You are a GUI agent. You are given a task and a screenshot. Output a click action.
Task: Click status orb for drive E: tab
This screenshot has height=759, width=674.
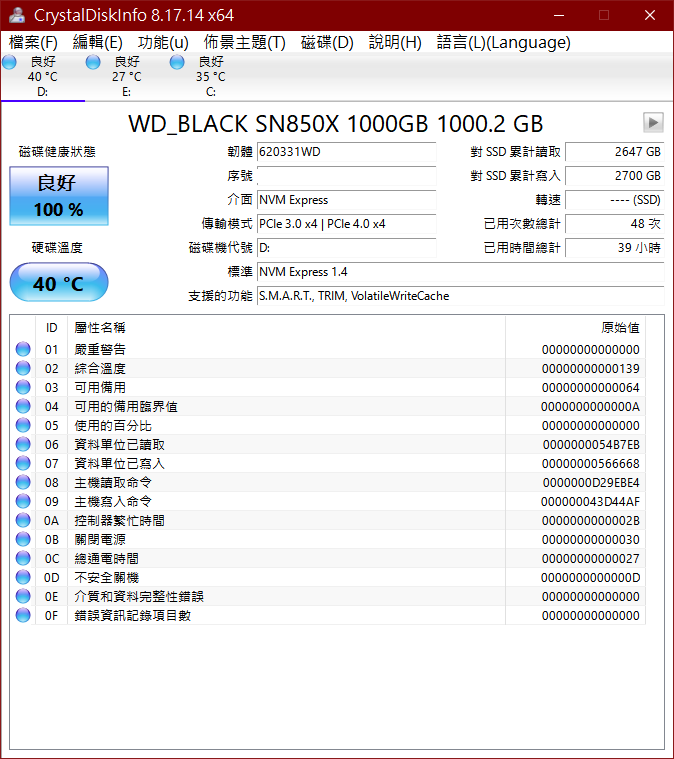(x=93, y=62)
